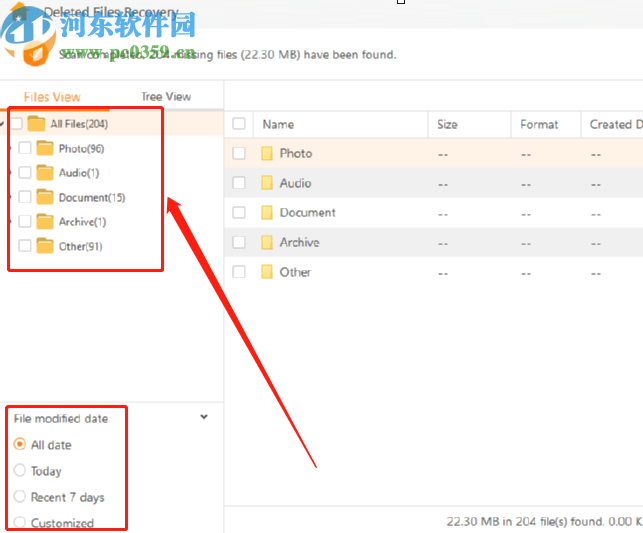Viewport: 643px width, 533px height.
Task: Select the All Files(204) tree label
Action: coord(79,124)
